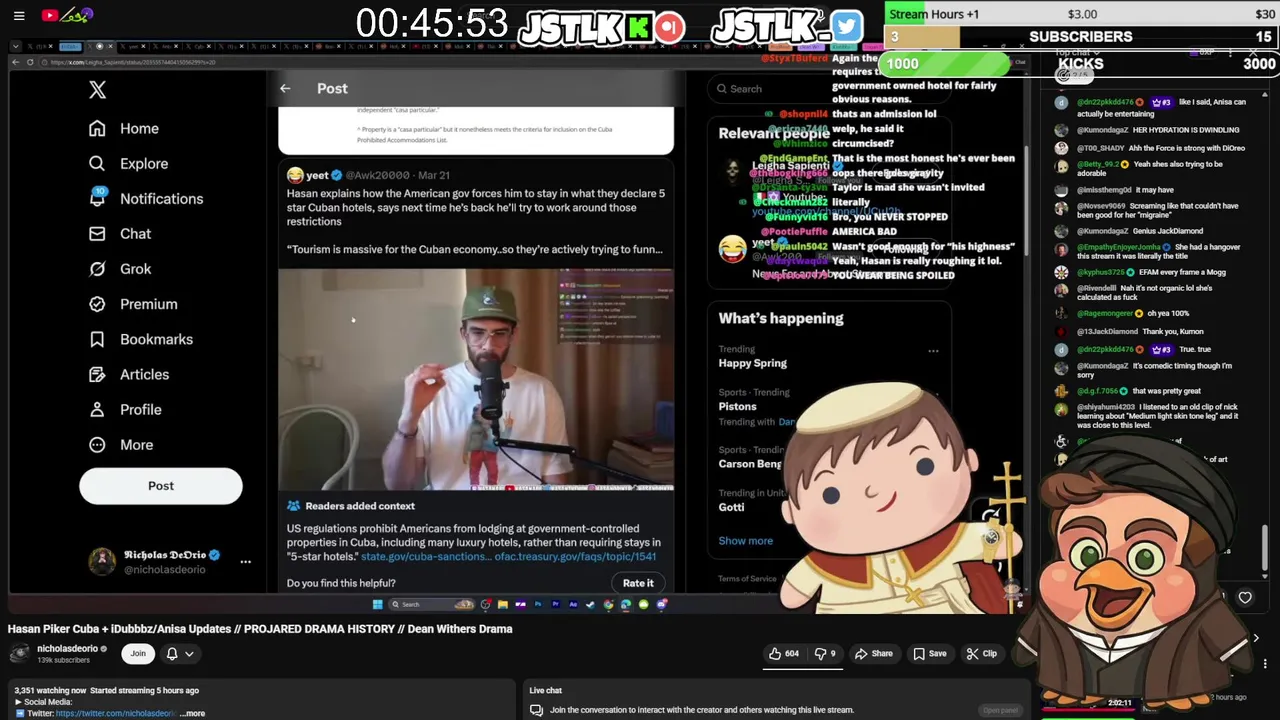The image size is (1280, 720).
Task: Play the embedded Hasan video clip
Action: click(x=476, y=379)
